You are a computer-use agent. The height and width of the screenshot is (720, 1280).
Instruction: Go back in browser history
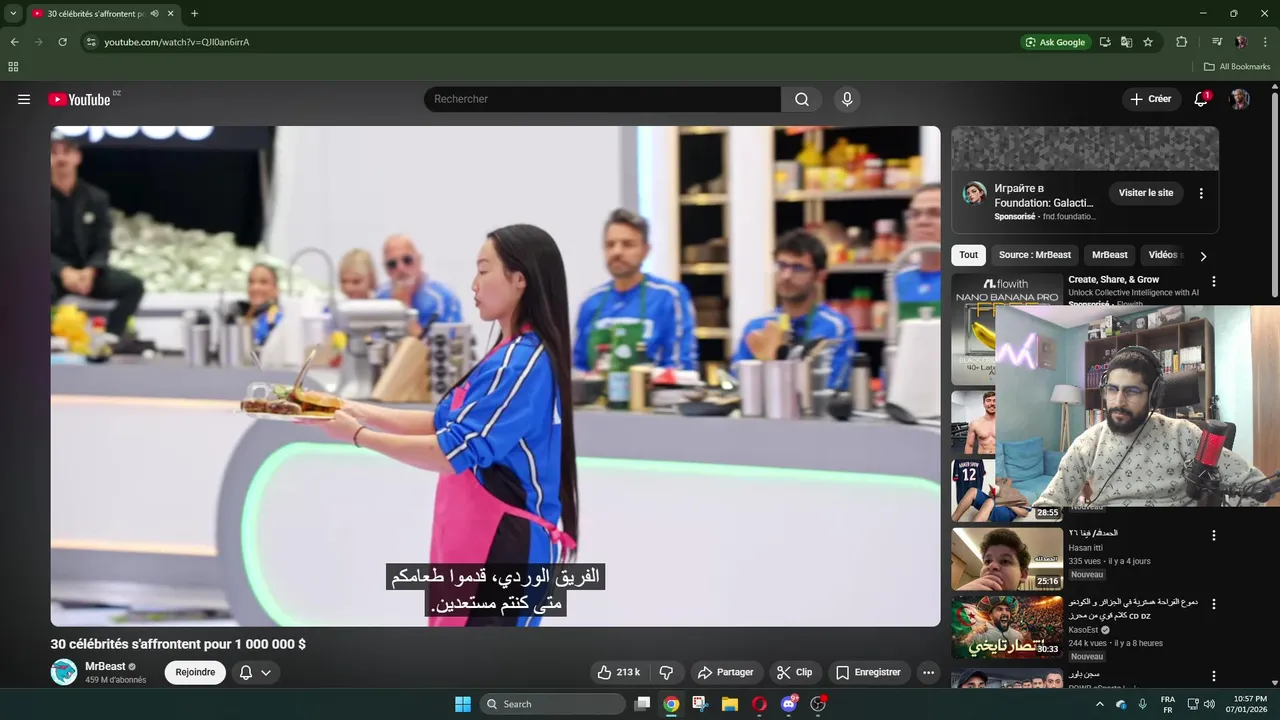tap(14, 42)
